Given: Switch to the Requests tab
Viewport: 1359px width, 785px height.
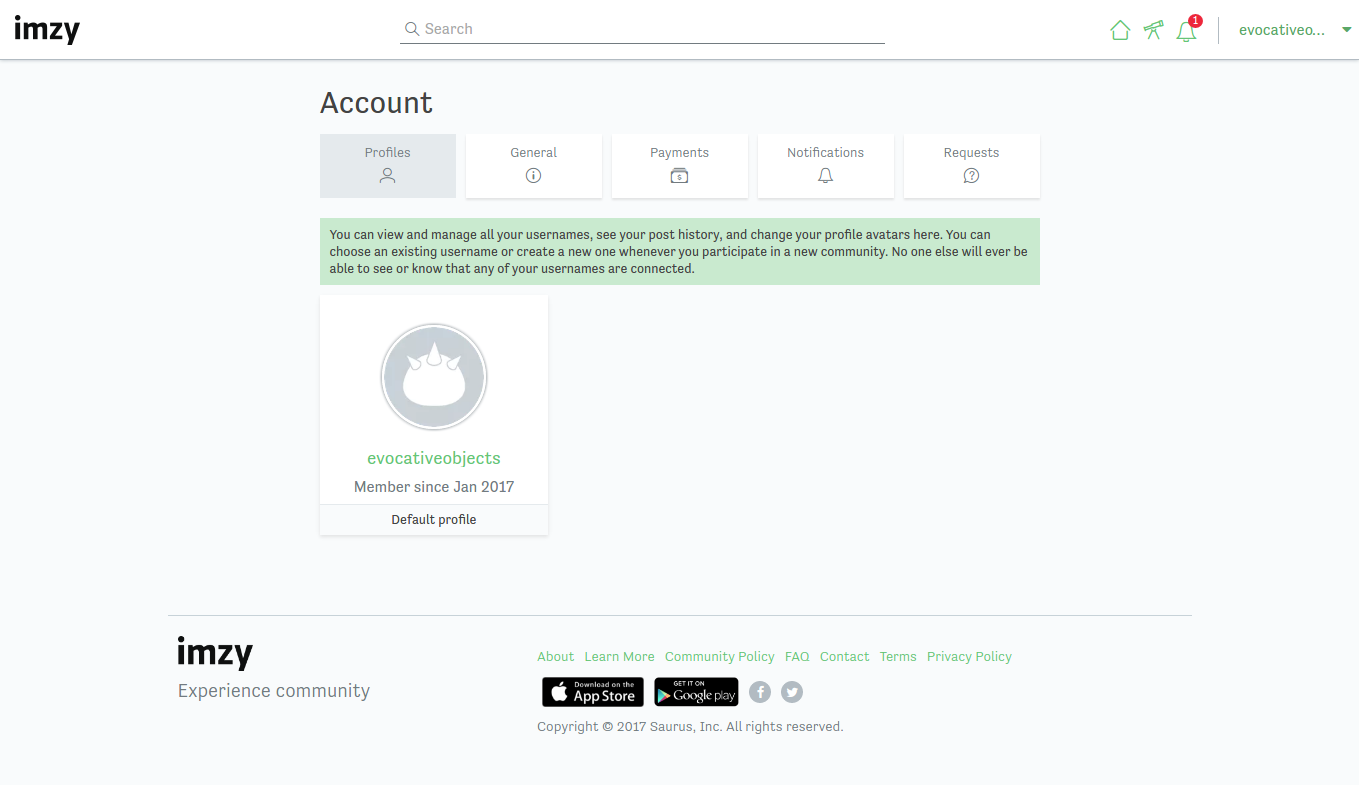Looking at the screenshot, I should tap(972, 166).
